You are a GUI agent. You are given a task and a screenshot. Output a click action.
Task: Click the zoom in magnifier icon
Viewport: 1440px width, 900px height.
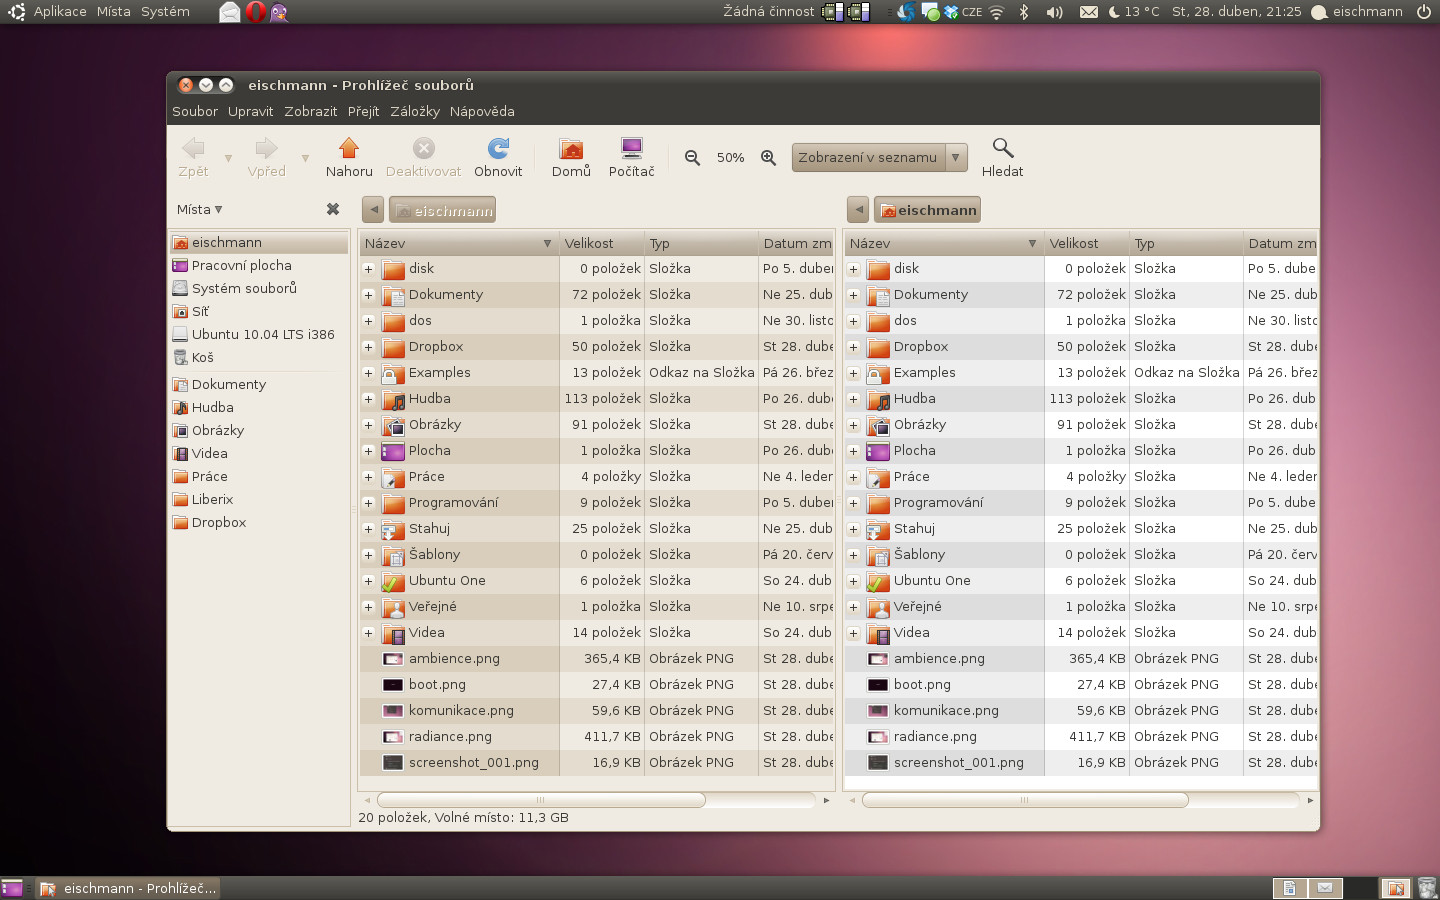point(768,158)
